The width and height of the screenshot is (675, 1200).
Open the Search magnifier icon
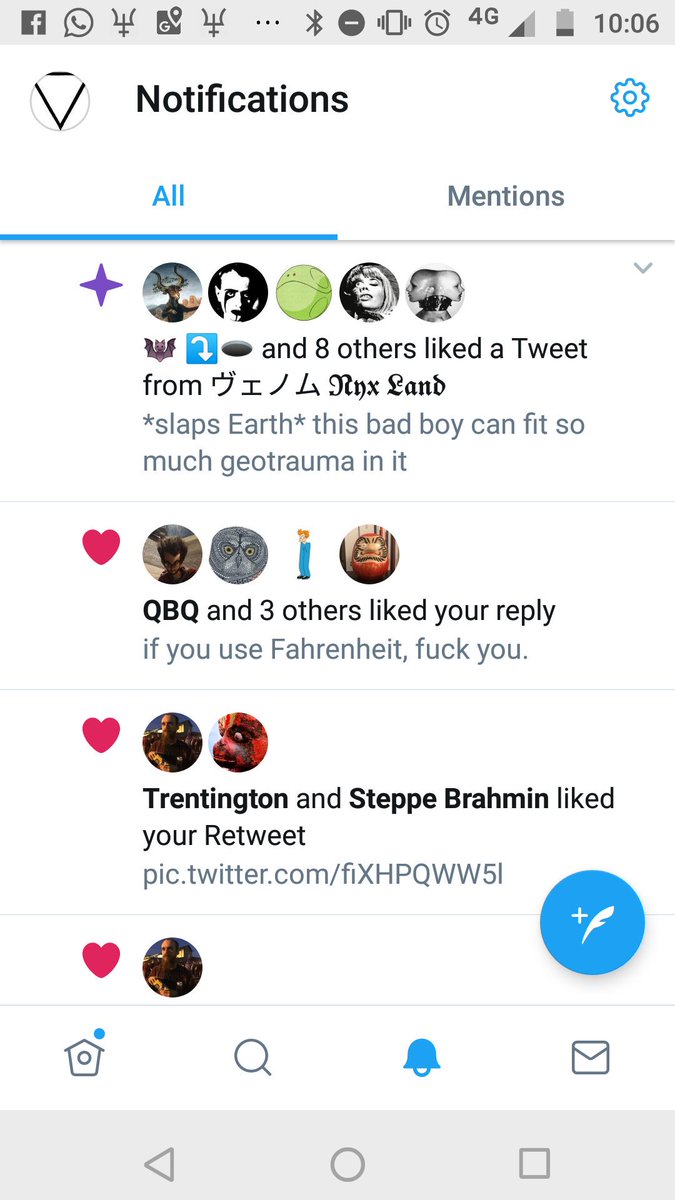point(253,1057)
